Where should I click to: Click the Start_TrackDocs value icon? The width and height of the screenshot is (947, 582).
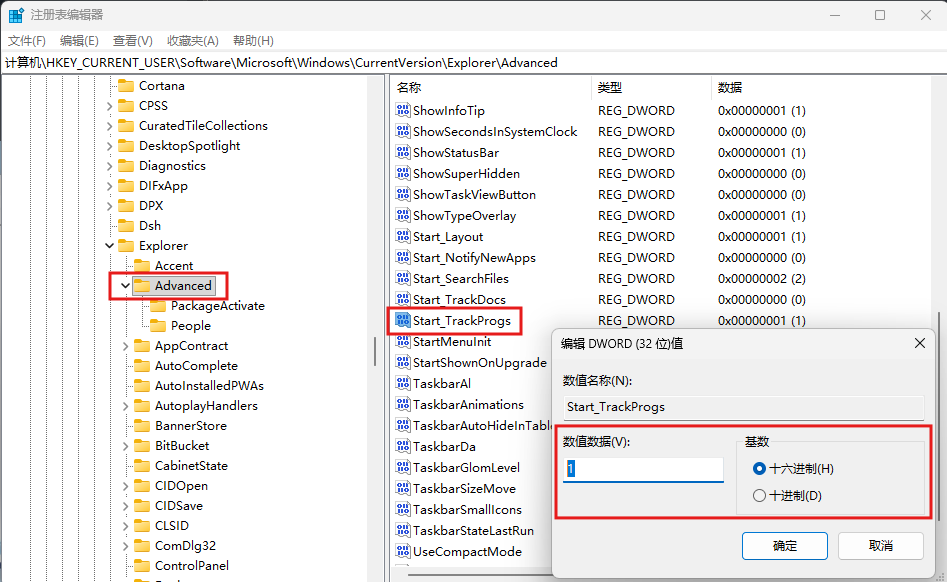(x=403, y=299)
